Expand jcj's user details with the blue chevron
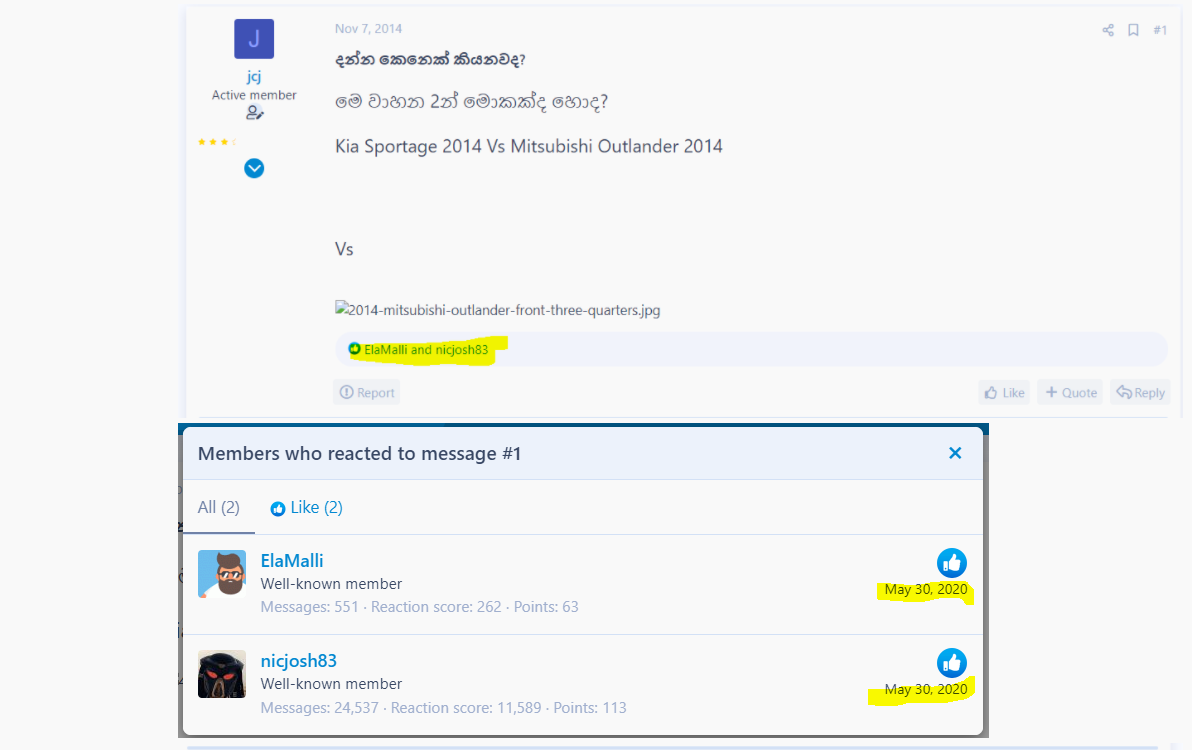This screenshot has height=750, width=1192. pos(254,168)
